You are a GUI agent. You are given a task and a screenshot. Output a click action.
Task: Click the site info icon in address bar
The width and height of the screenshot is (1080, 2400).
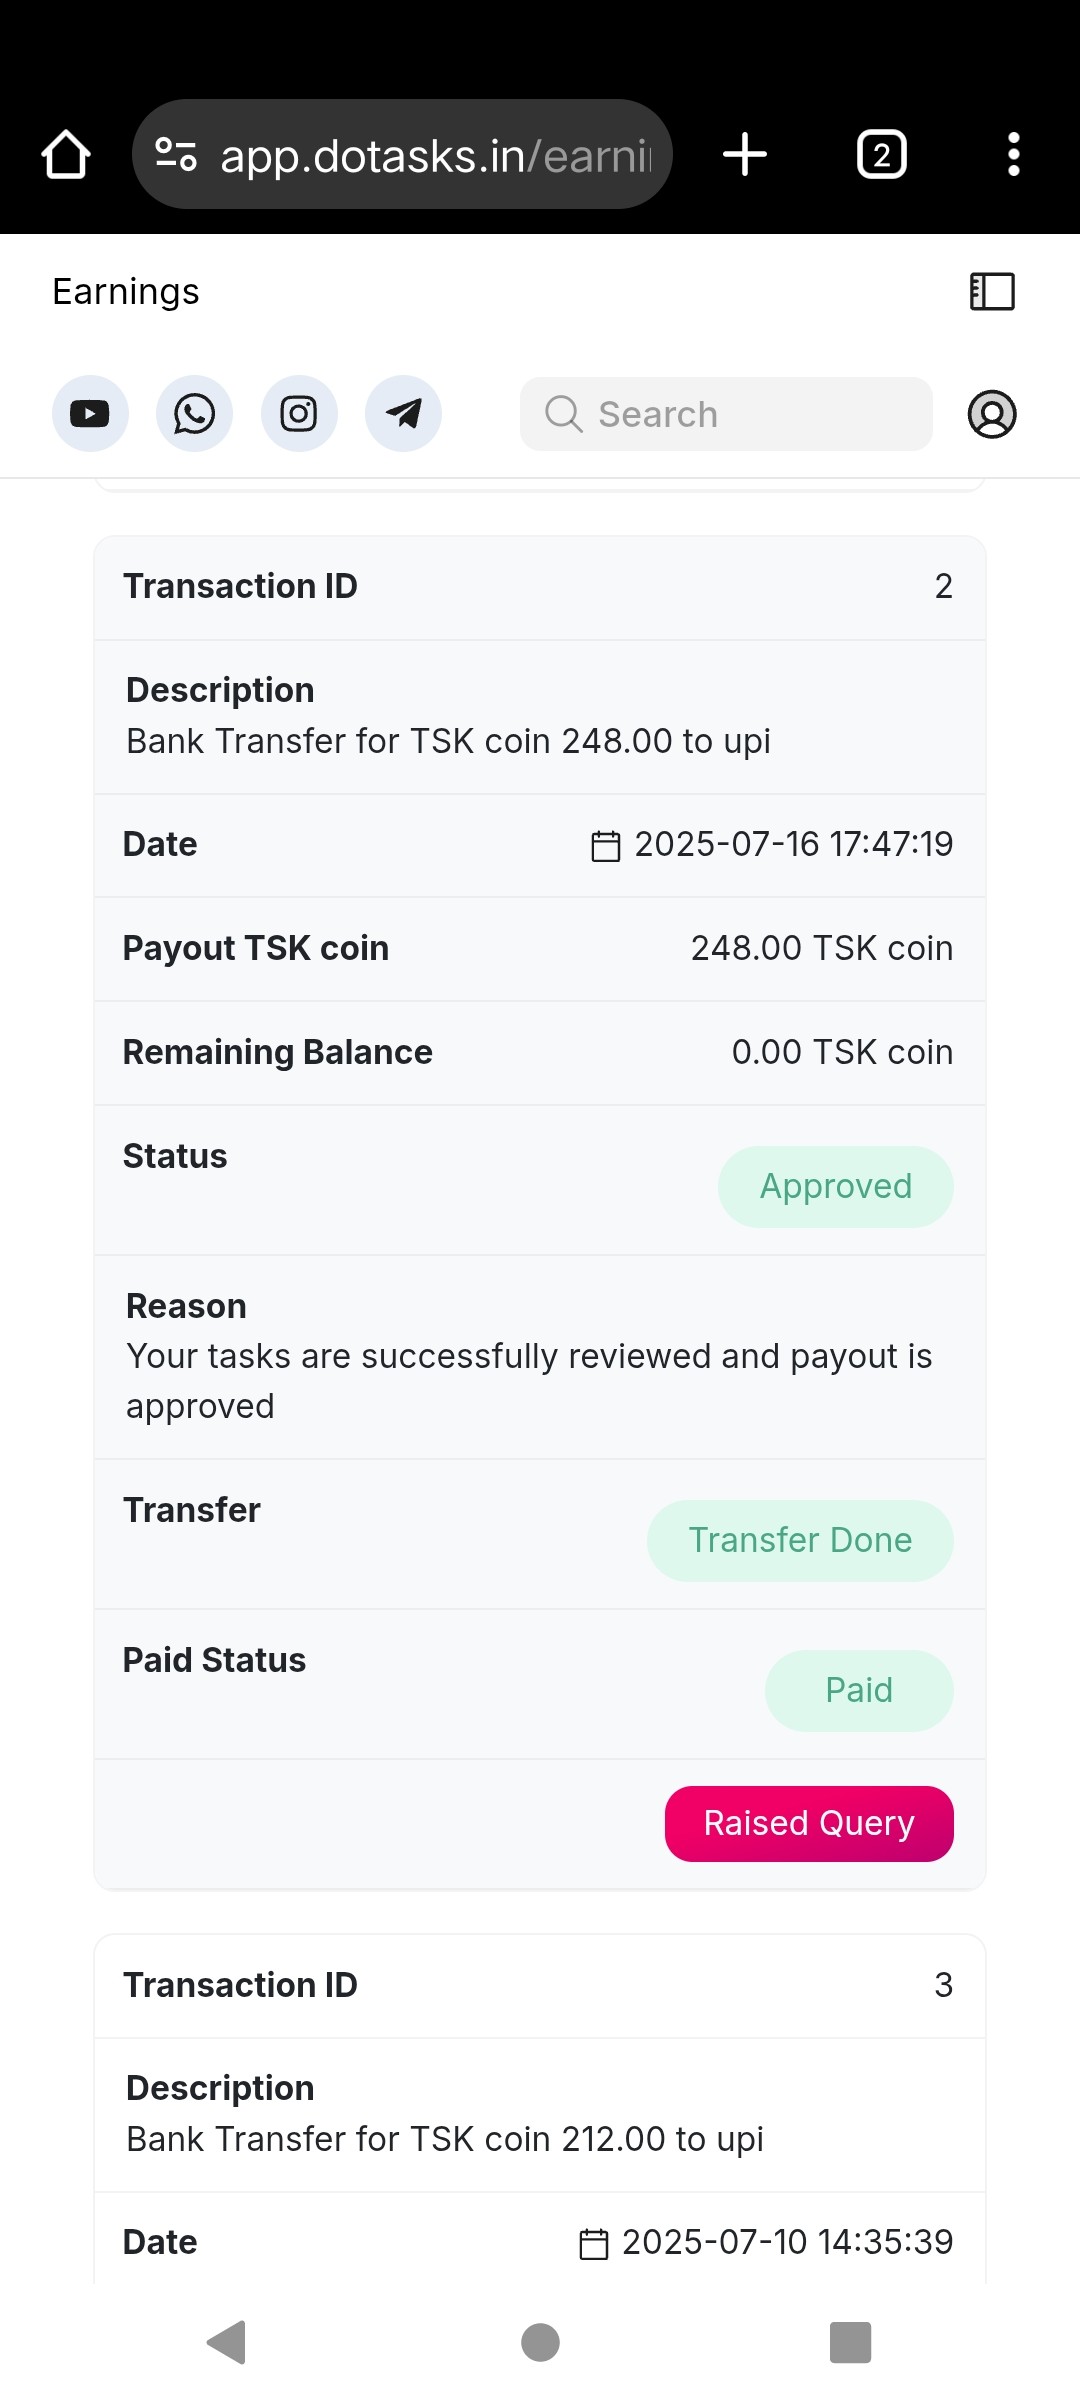click(x=176, y=155)
